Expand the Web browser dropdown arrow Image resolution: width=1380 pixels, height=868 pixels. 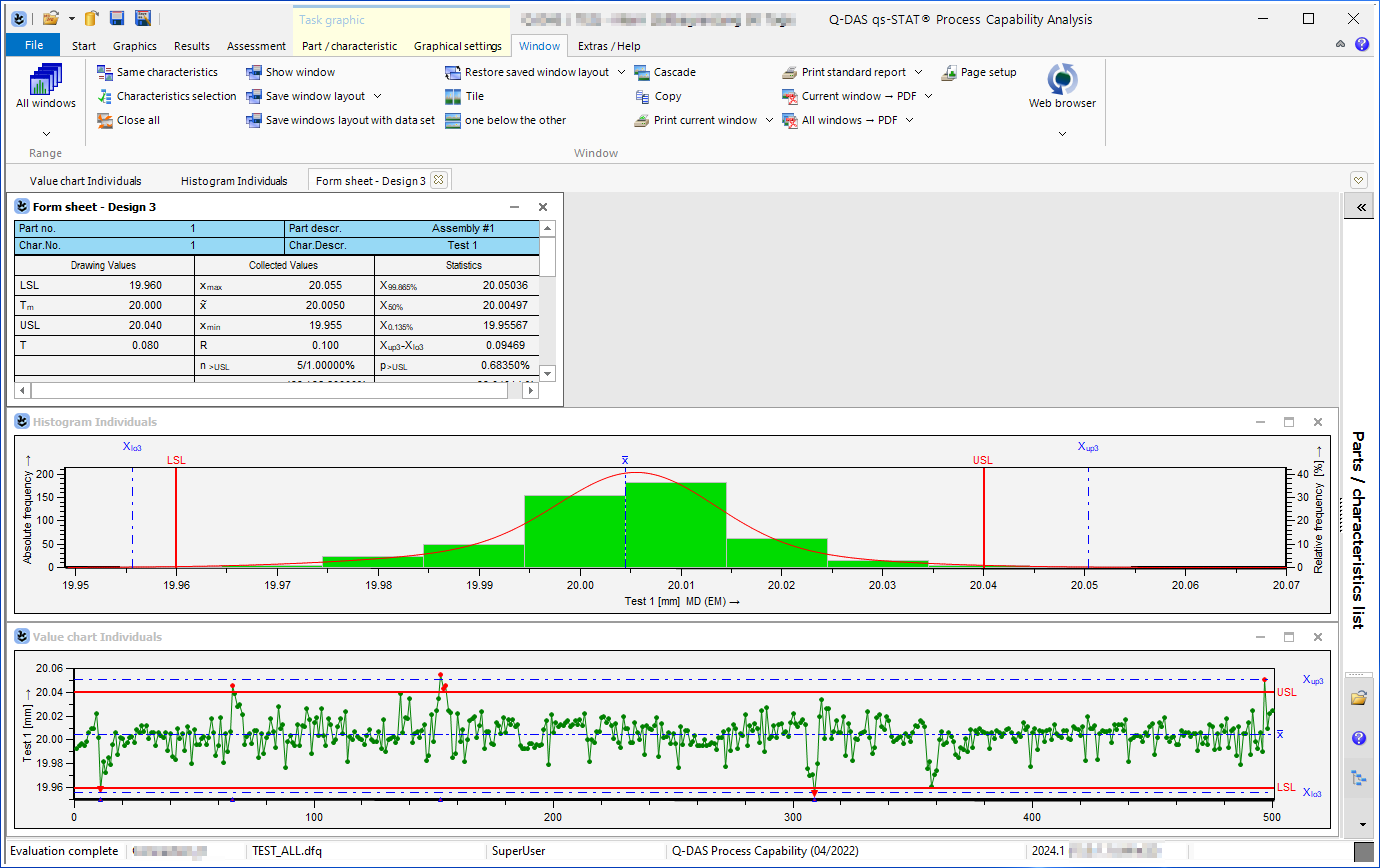[x=1062, y=133]
